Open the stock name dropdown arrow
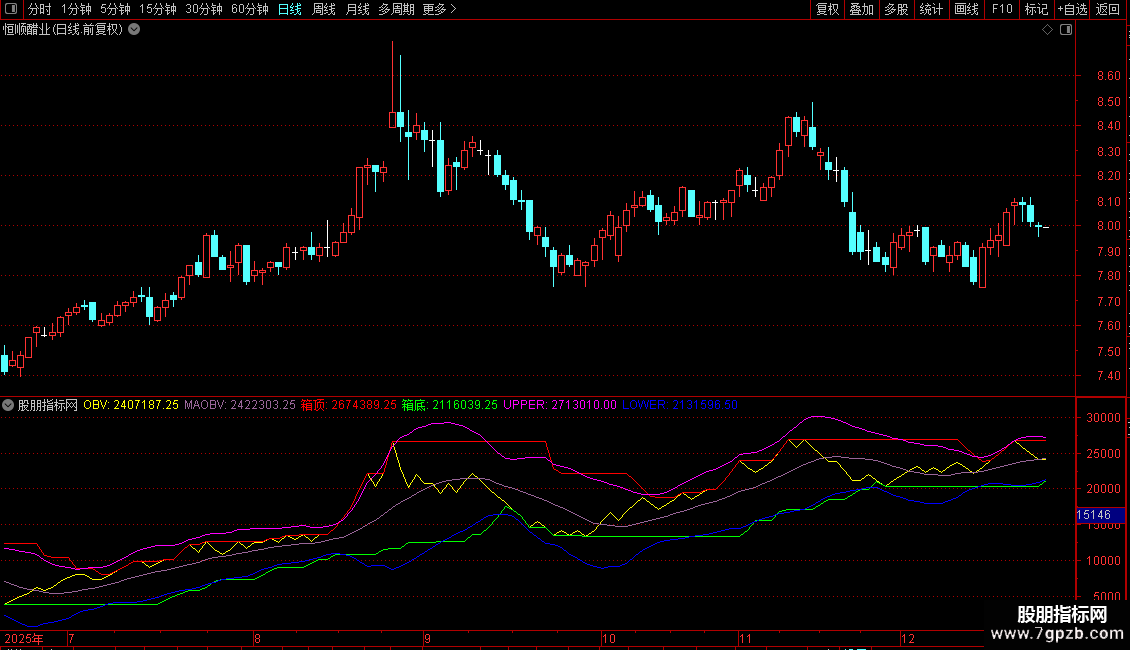1130x650 pixels. pos(134,30)
